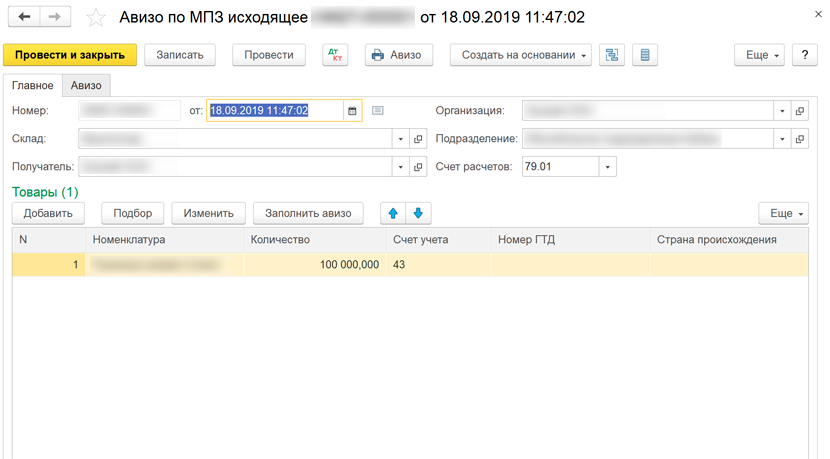The width and height of the screenshot is (830, 459).
Task: Expand the Счет расчетов dropdown
Action: 607,167
